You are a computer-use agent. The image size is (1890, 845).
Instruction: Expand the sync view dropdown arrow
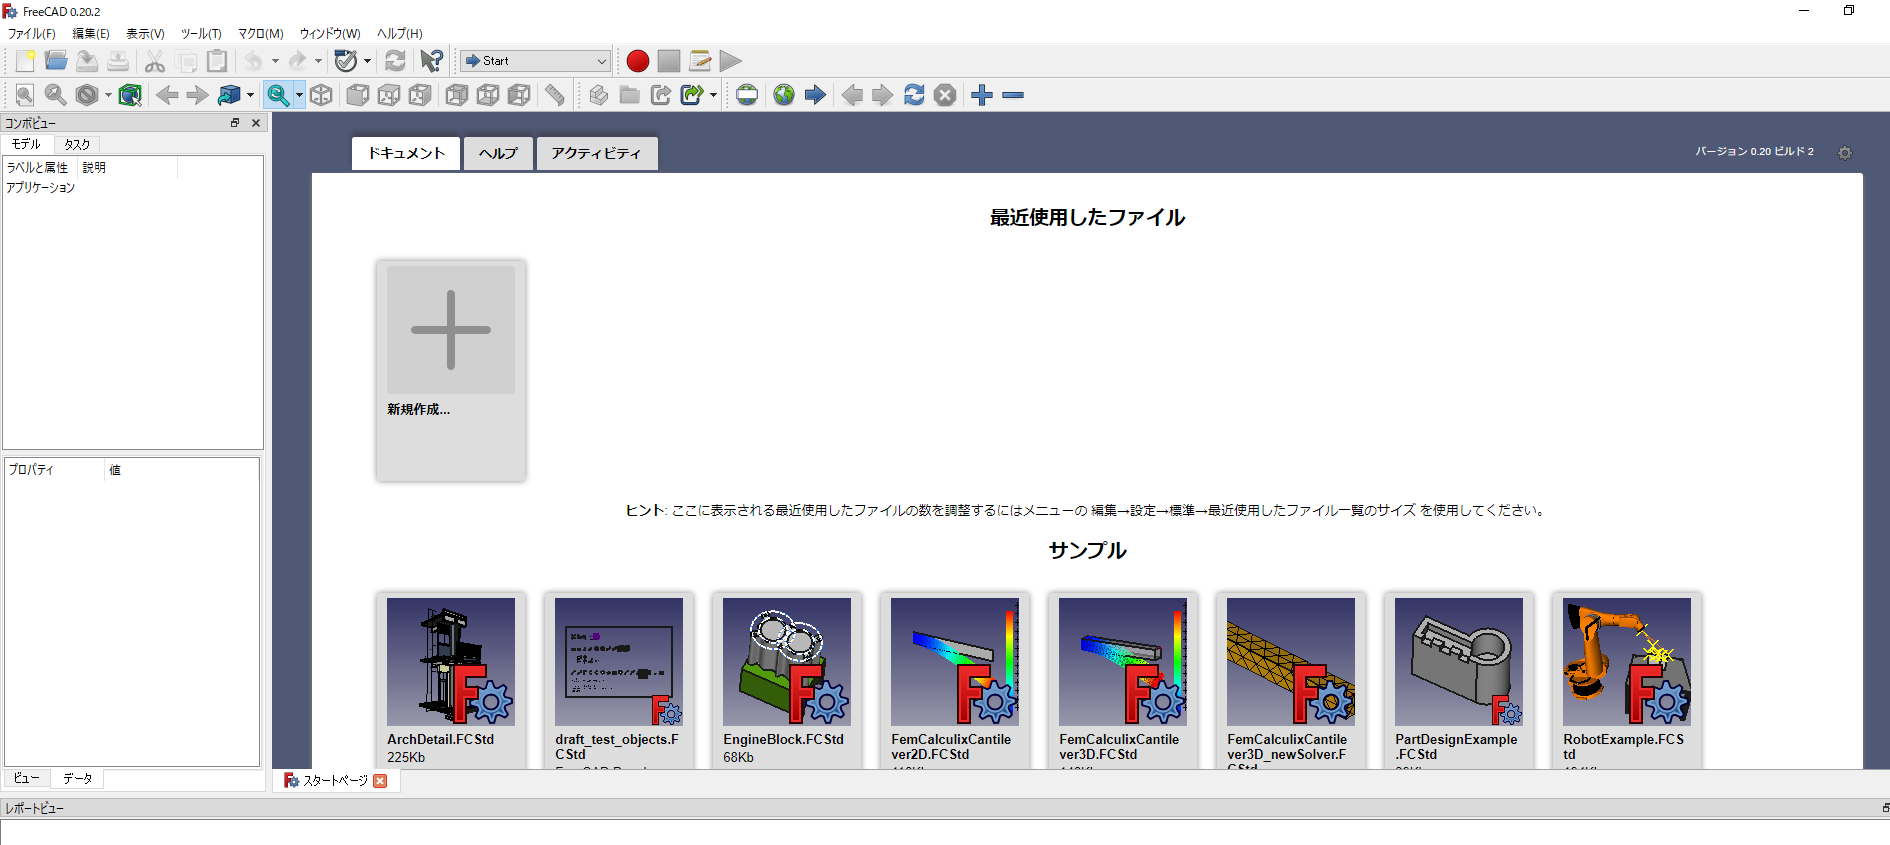[299, 95]
